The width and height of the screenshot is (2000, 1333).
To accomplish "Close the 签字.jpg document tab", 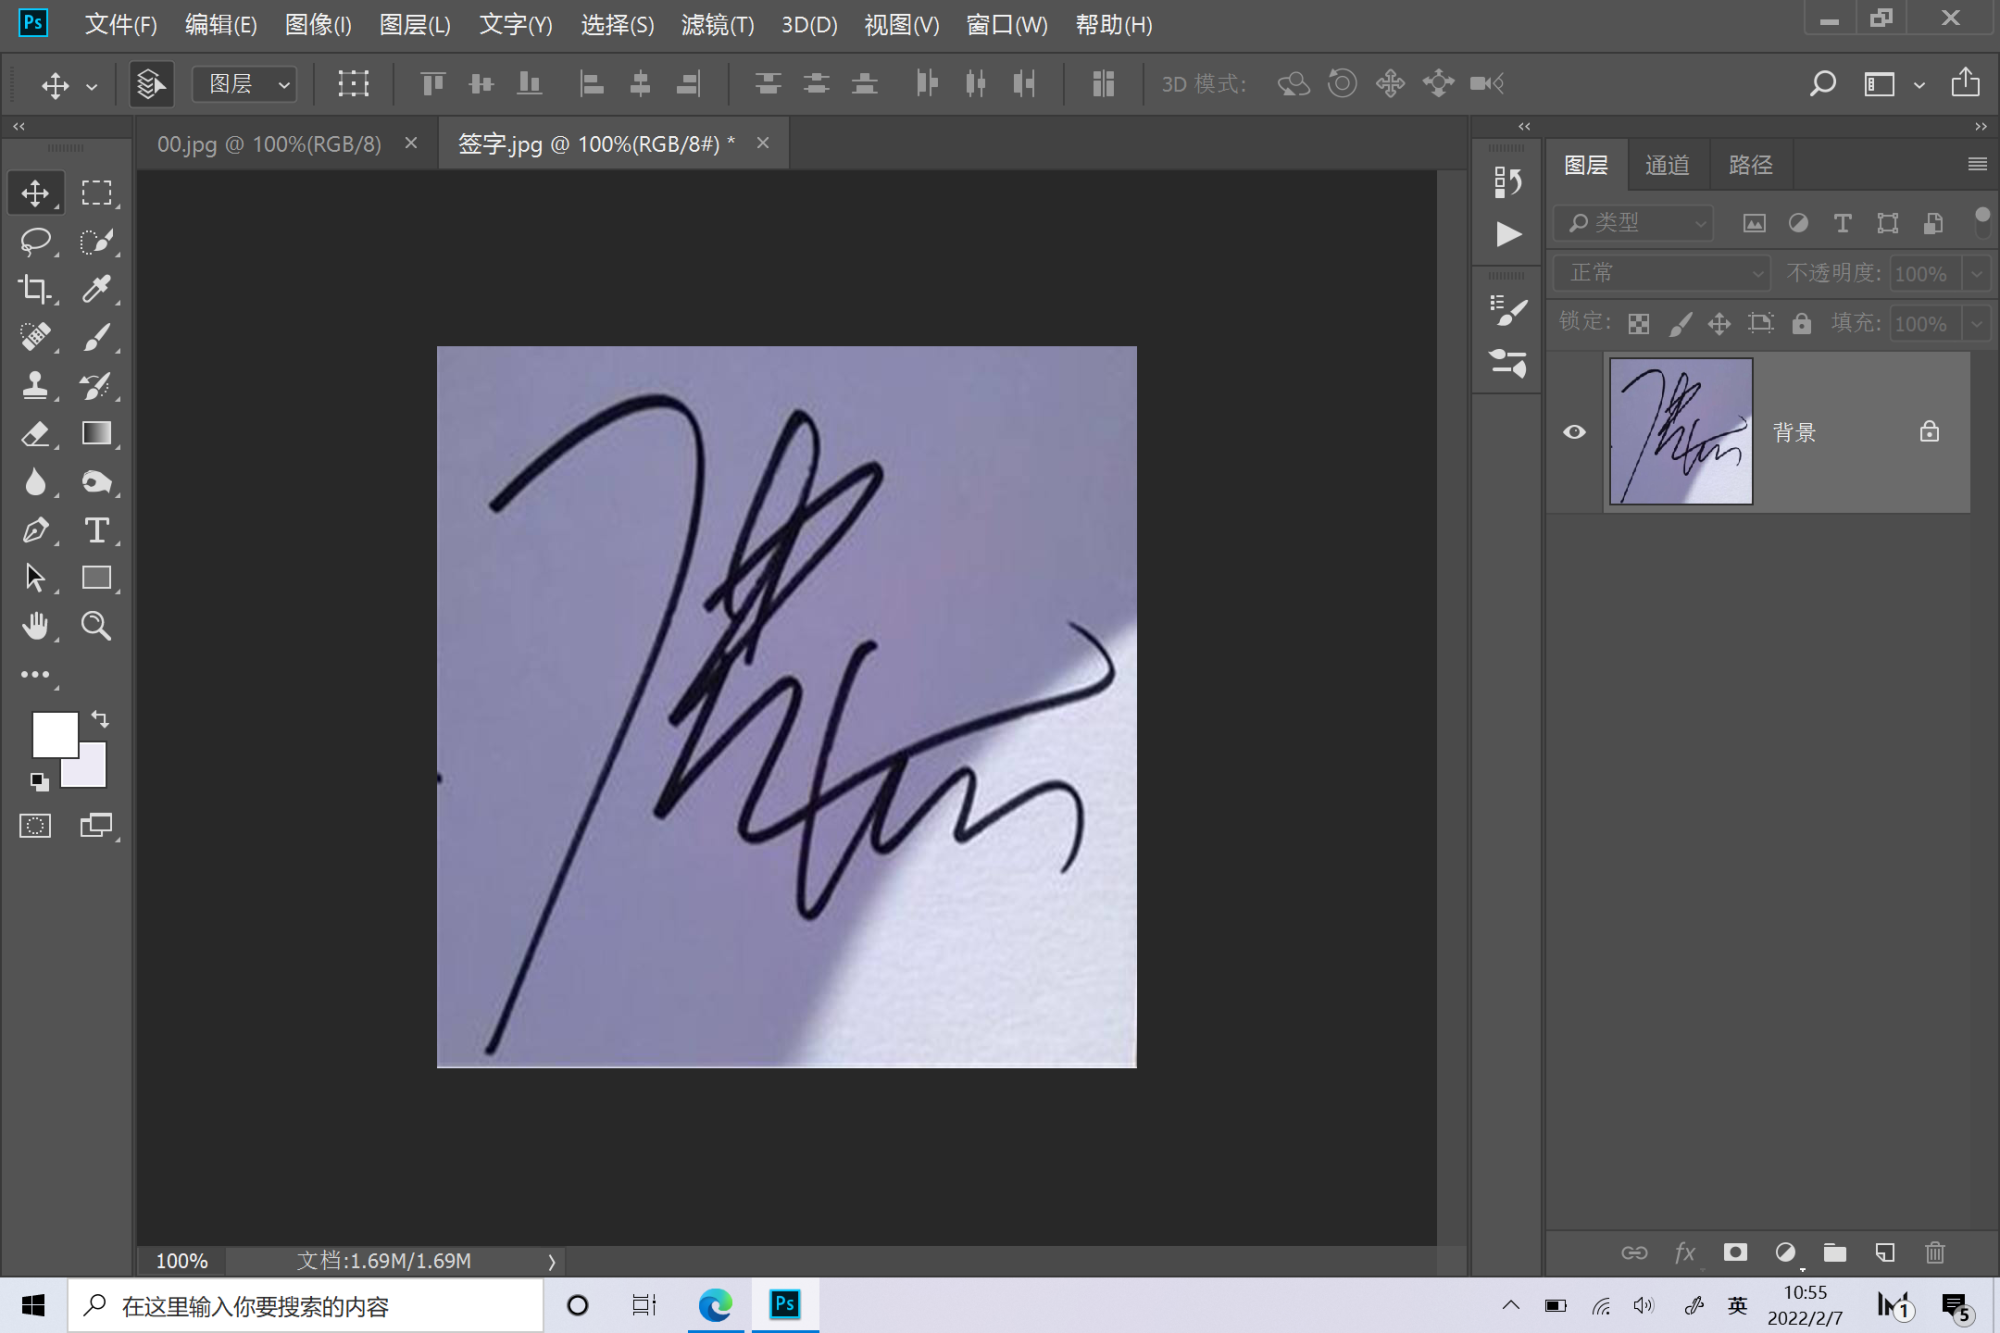I will 763,143.
